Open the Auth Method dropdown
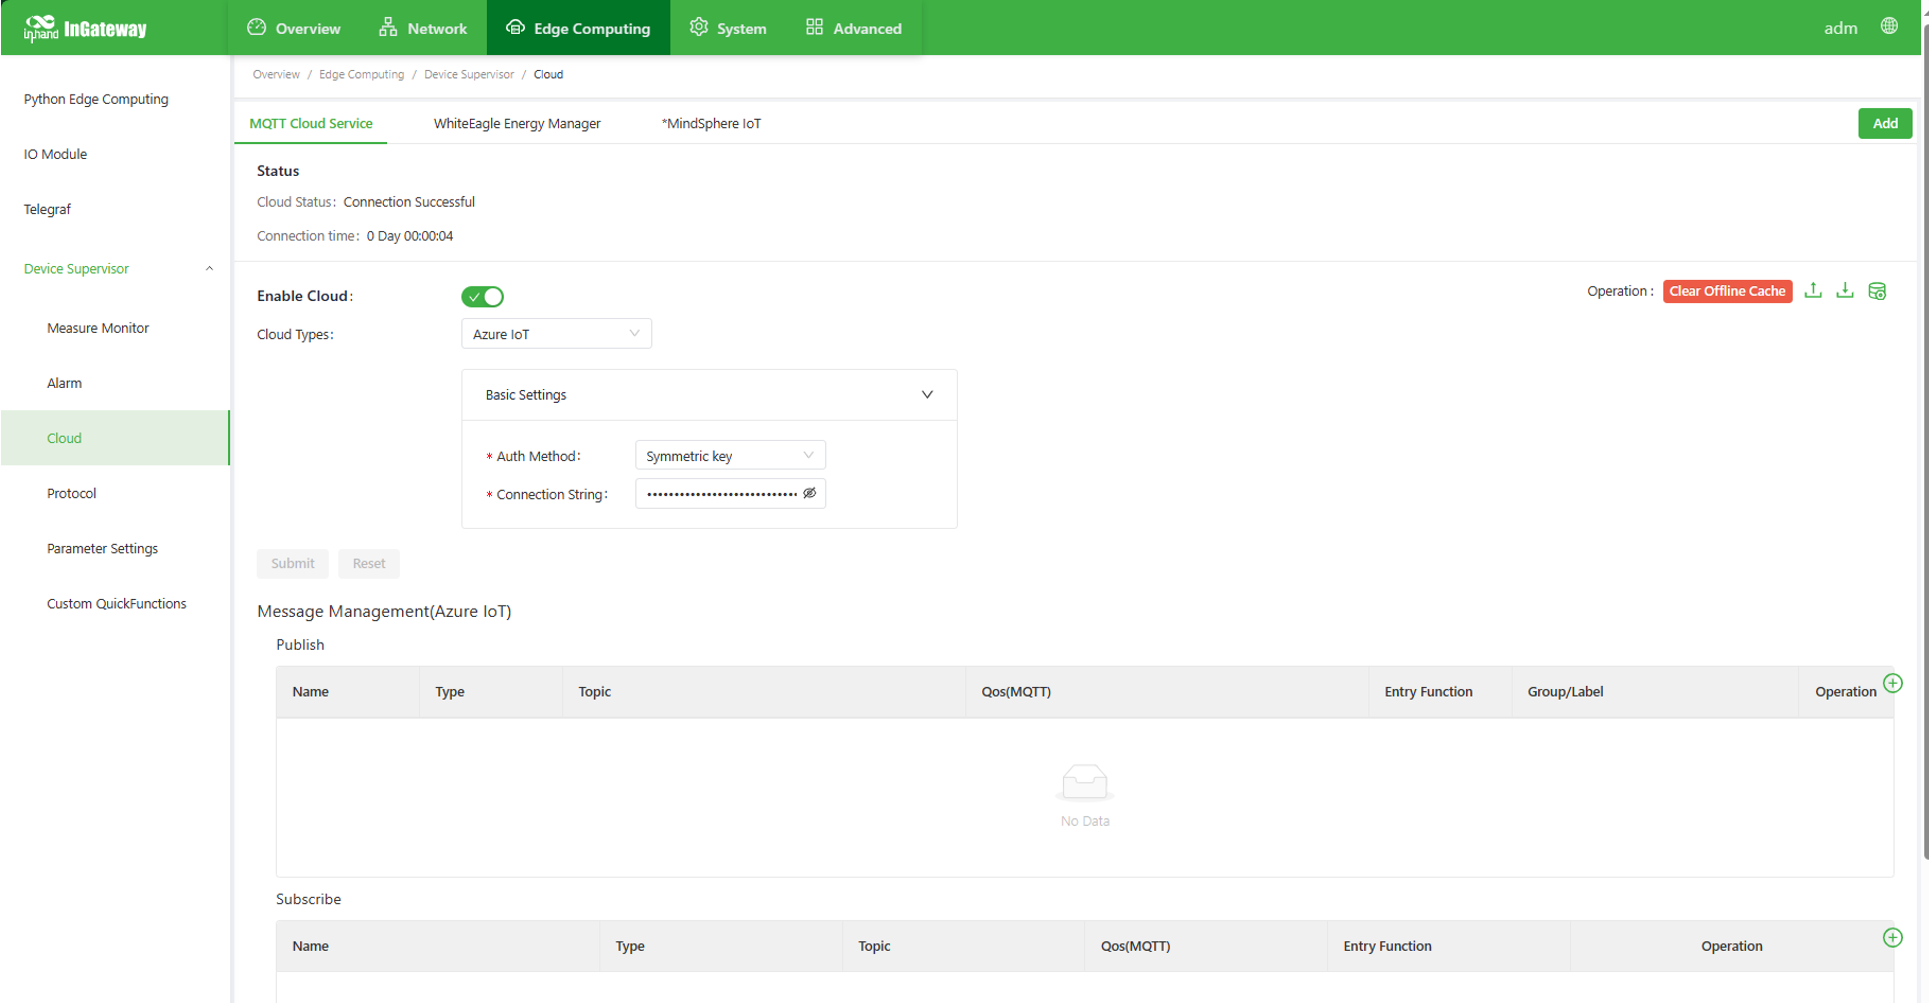This screenshot has height=1003, width=1929. click(730, 456)
